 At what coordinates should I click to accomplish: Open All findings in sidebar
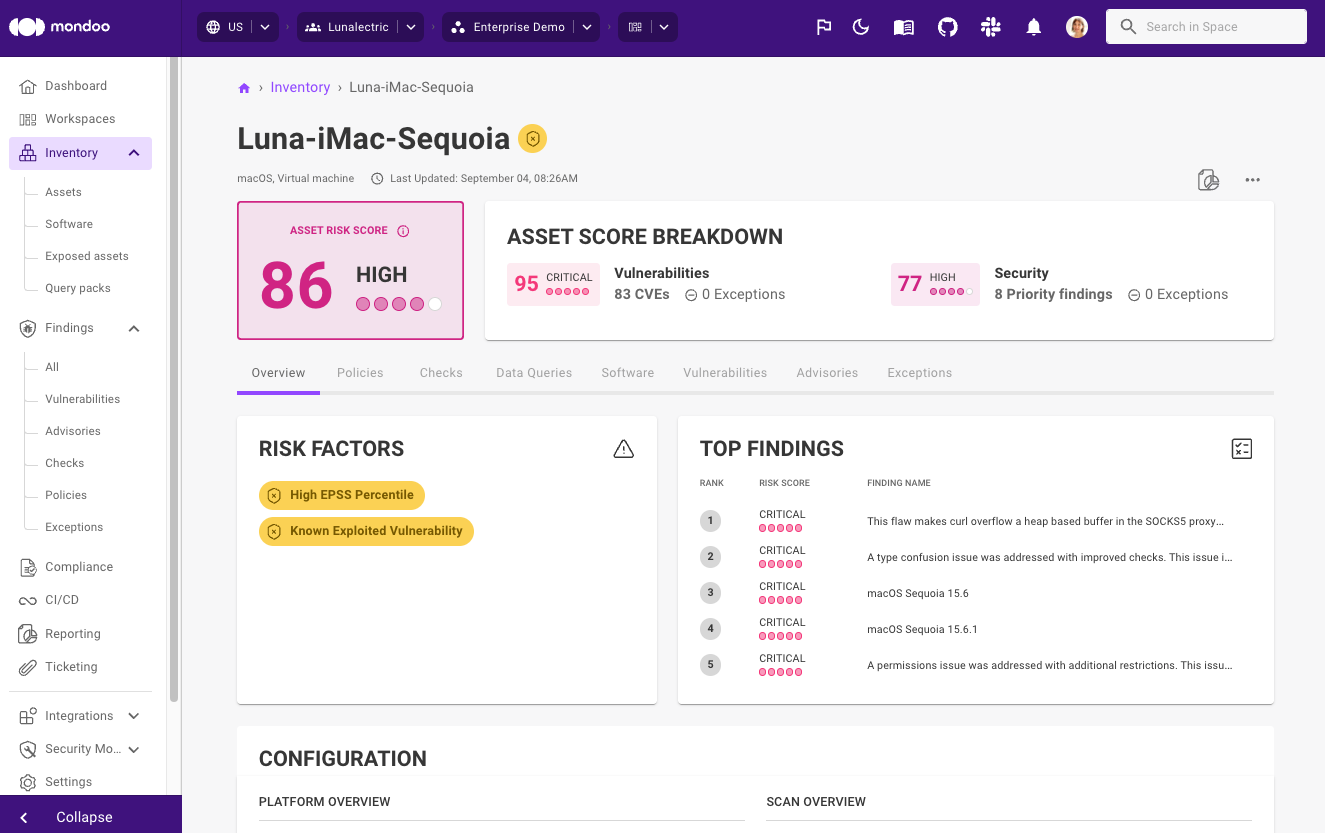tap(52, 367)
